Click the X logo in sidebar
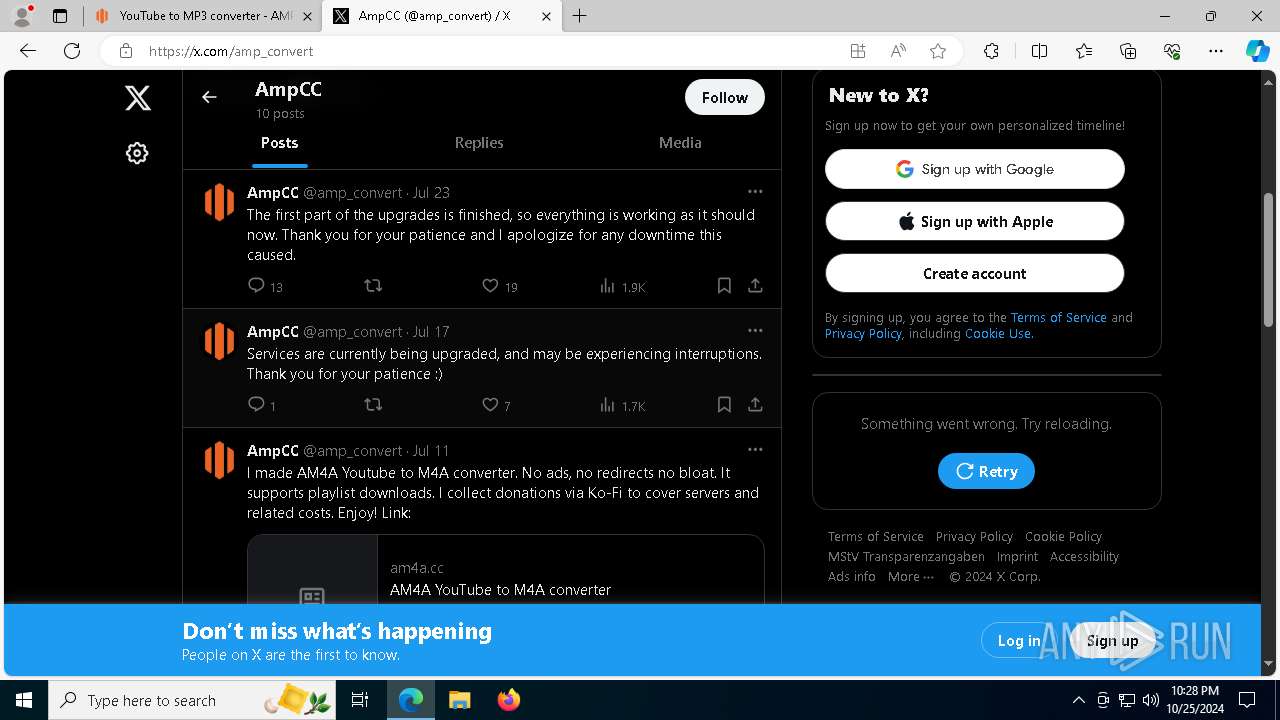 coord(138,97)
